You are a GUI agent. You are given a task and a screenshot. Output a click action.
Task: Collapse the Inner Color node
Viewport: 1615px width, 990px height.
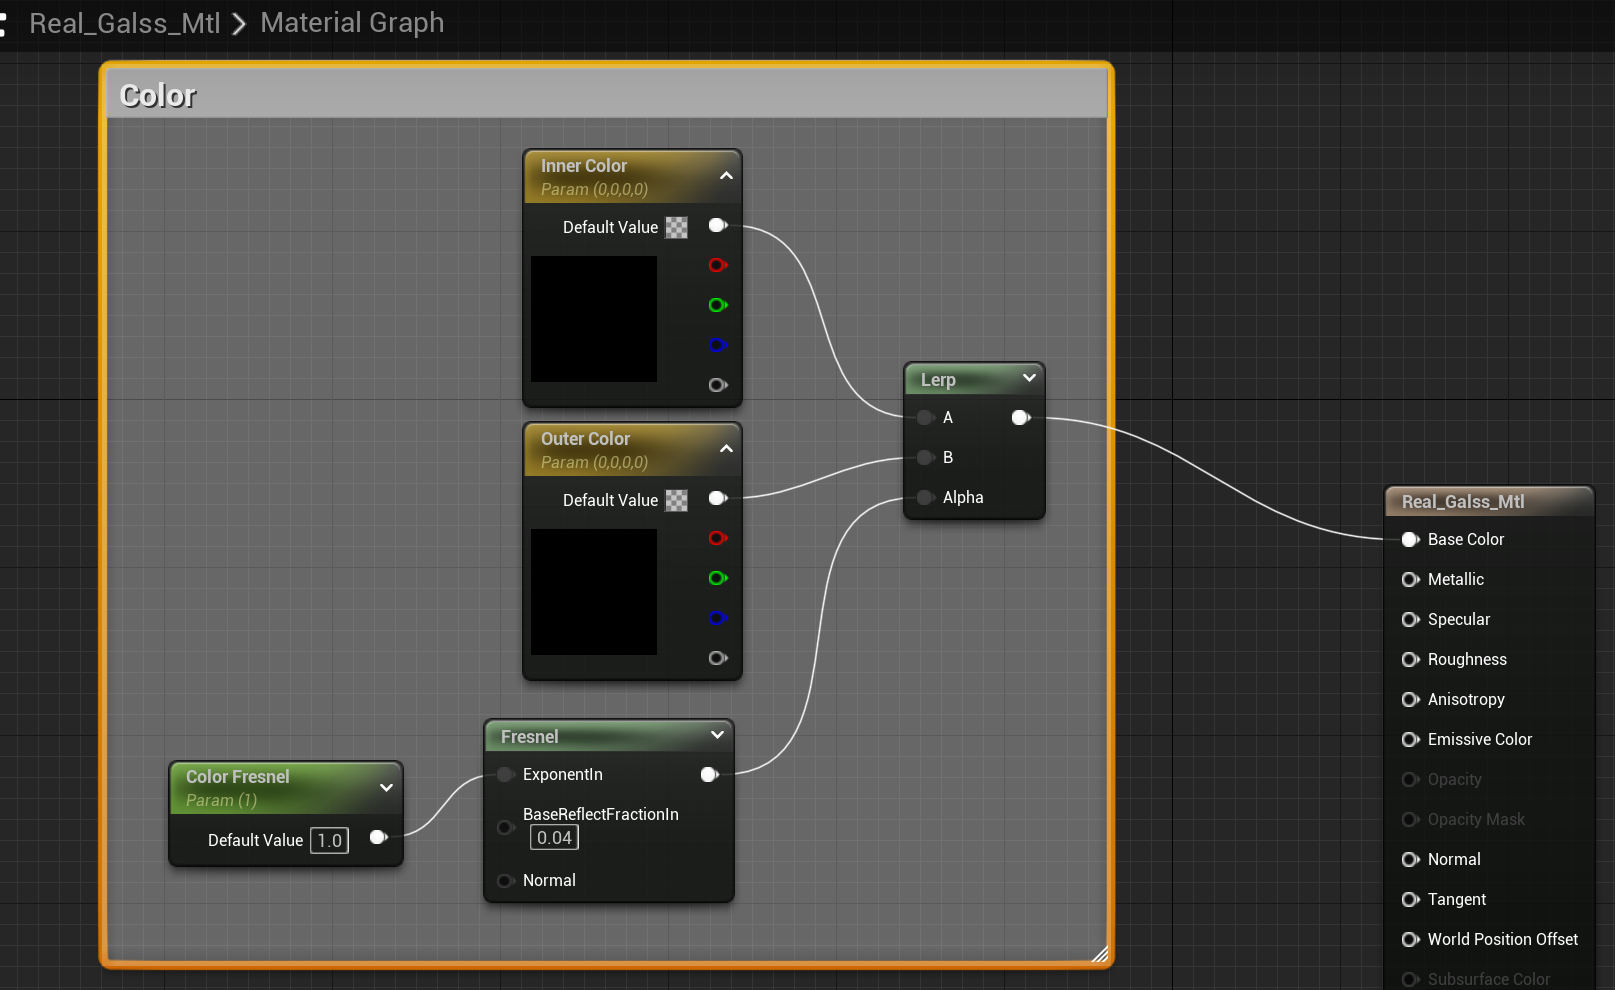click(x=726, y=176)
